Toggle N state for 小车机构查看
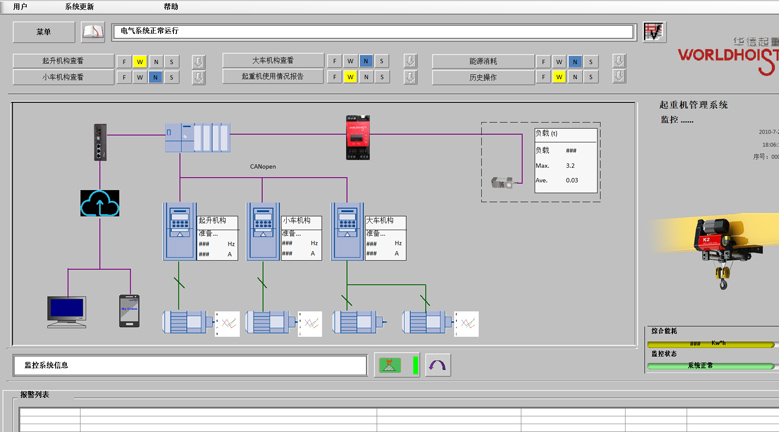Image resolution: width=779 pixels, height=432 pixels. pyautogui.click(x=155, y=77)
